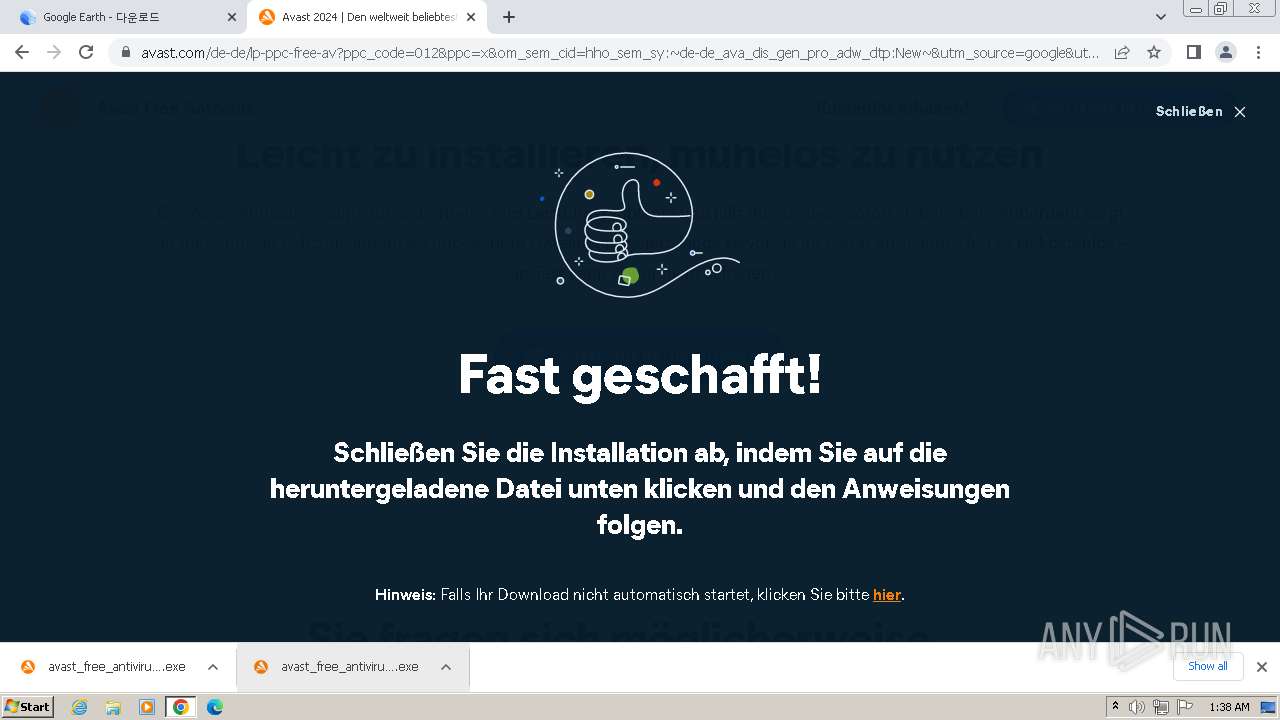Click the avast.com address bar
The width and height of the screenshot is (1280, 720).
(x=620, y=52)
